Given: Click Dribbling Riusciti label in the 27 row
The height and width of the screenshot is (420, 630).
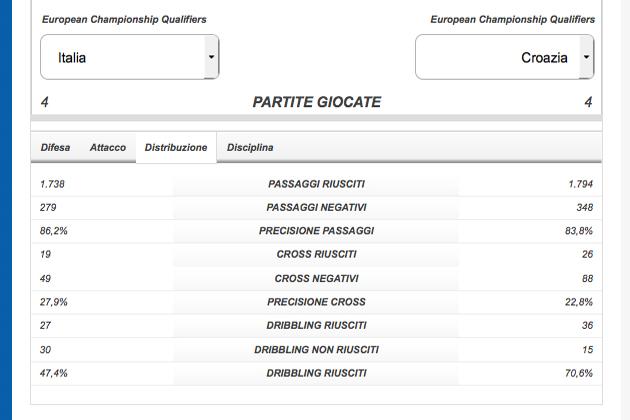Looking at the screenshot, I should (x=316, y=326).
